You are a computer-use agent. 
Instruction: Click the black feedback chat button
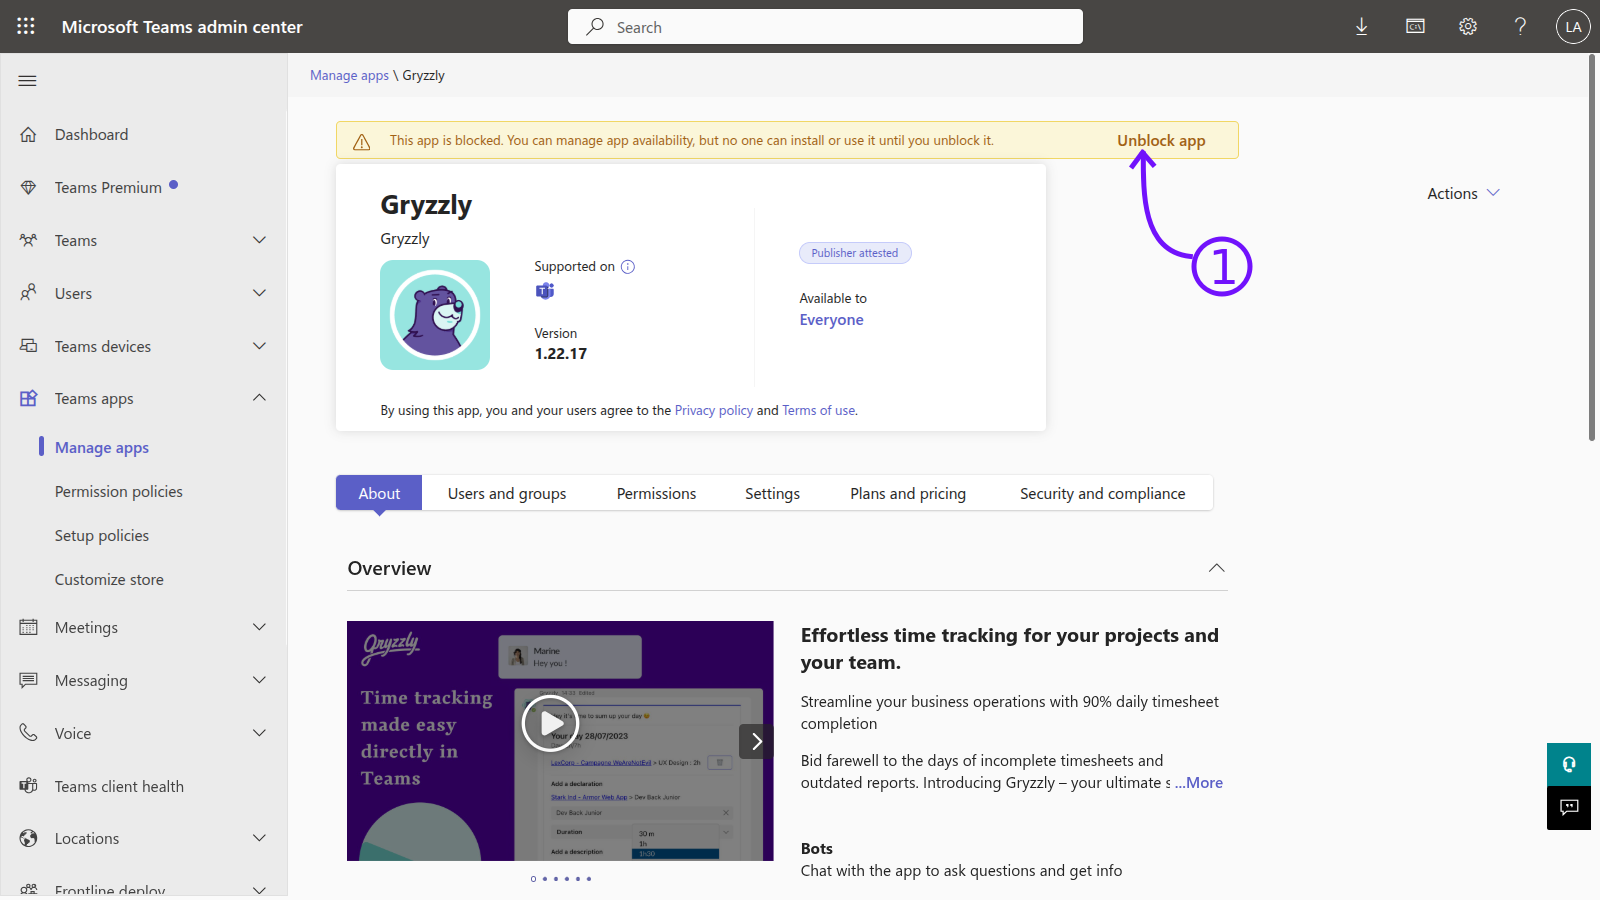(x=1569, y=808)
